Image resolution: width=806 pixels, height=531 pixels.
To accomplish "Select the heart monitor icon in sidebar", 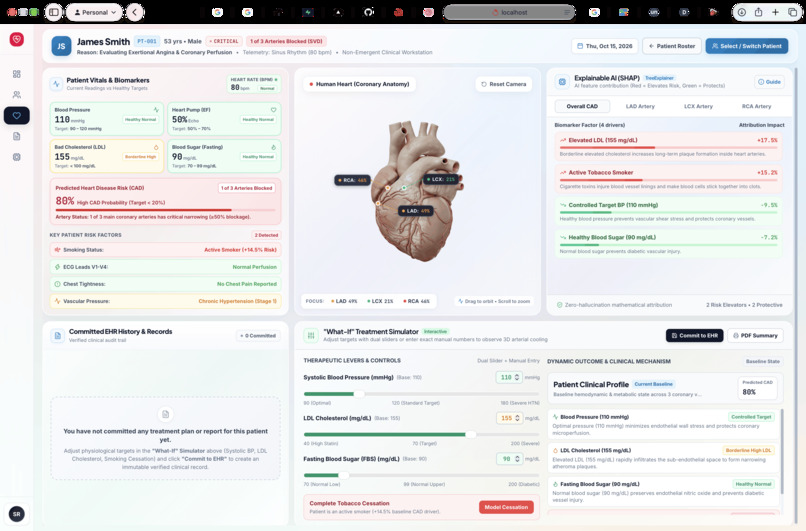I will (x=16, y=116).
